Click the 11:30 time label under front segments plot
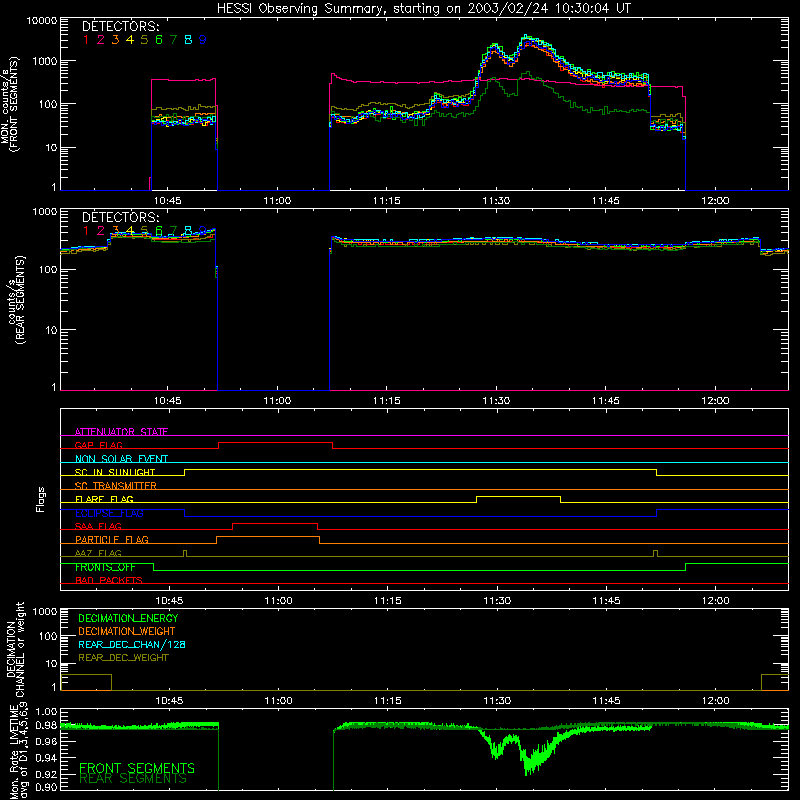The image size is (800, 800). pyautogui.click(x=496, y=201)
